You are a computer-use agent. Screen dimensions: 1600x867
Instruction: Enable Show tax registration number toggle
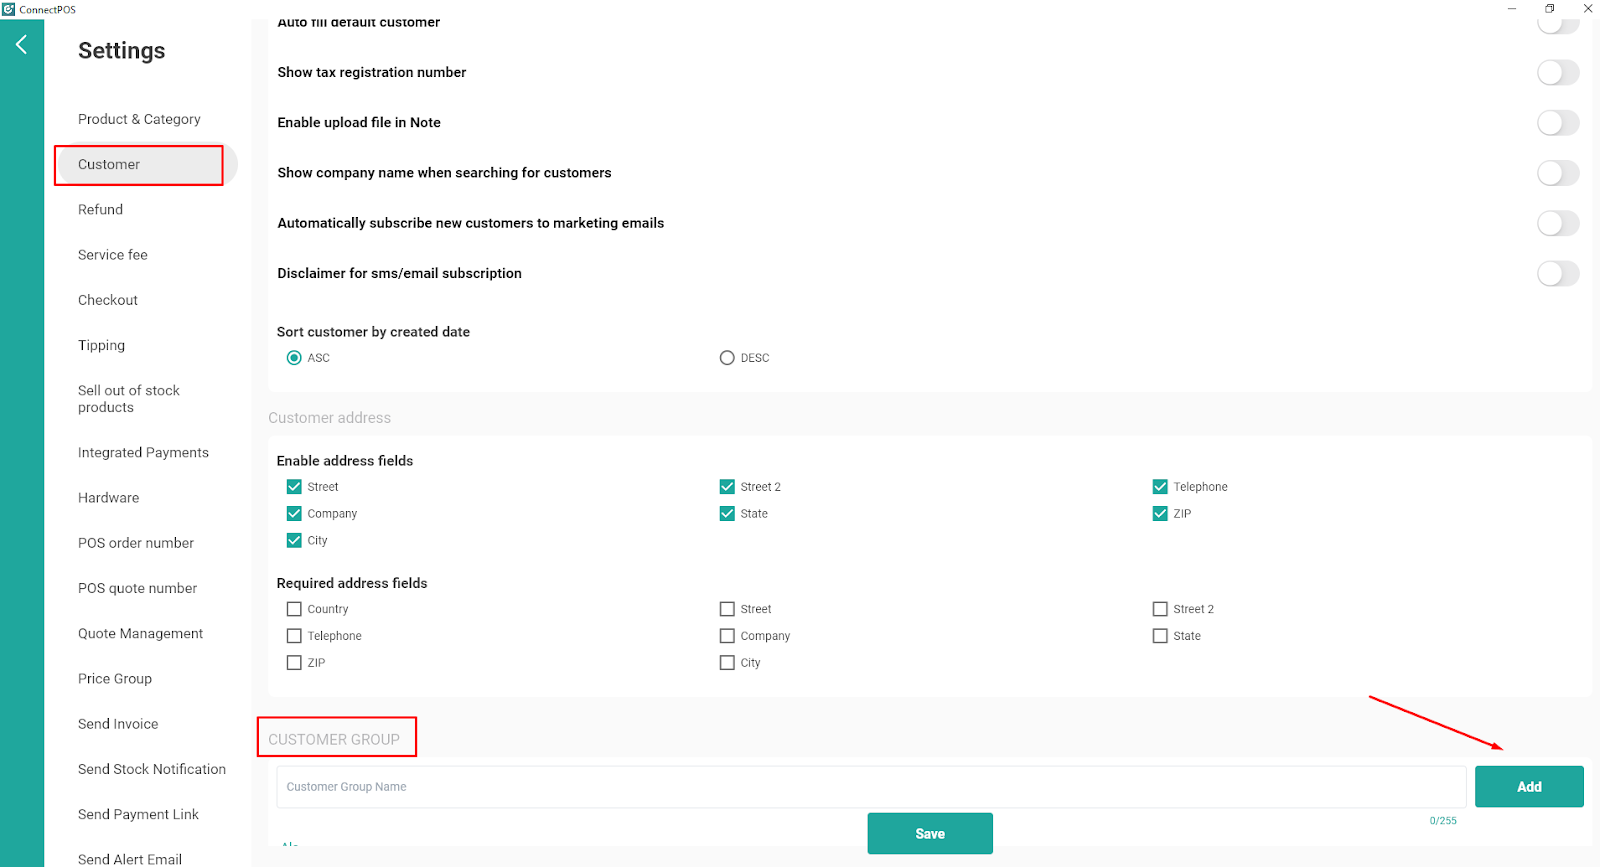[x=1557, y=73]
